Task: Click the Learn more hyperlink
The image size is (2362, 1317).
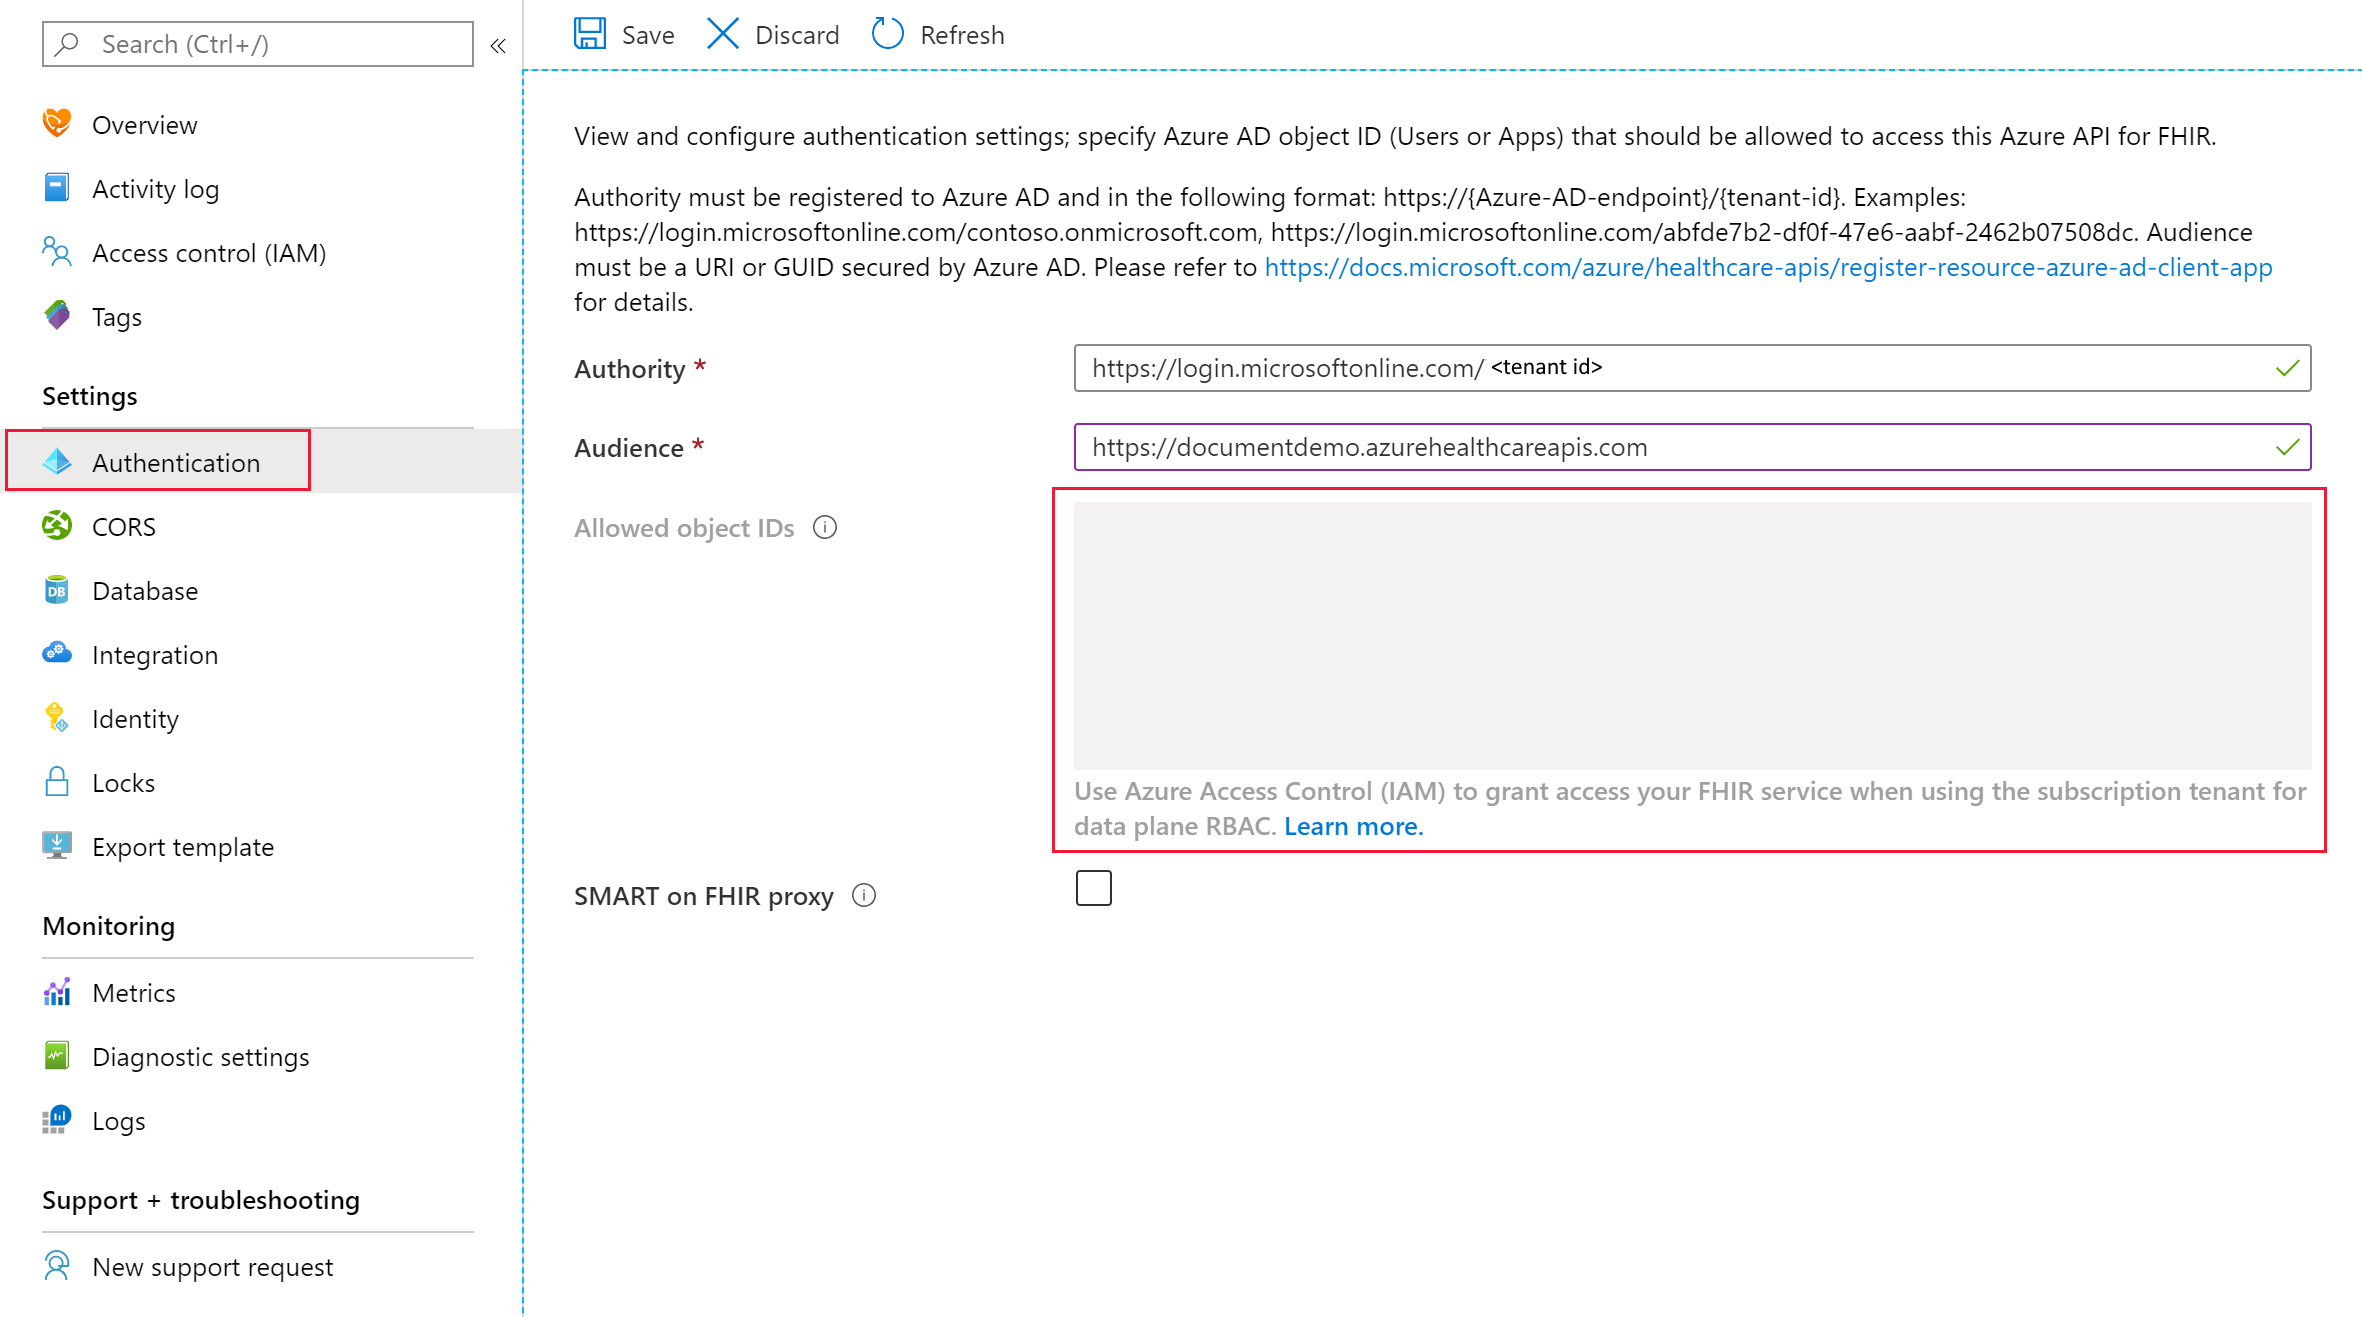Action: 1352,826
